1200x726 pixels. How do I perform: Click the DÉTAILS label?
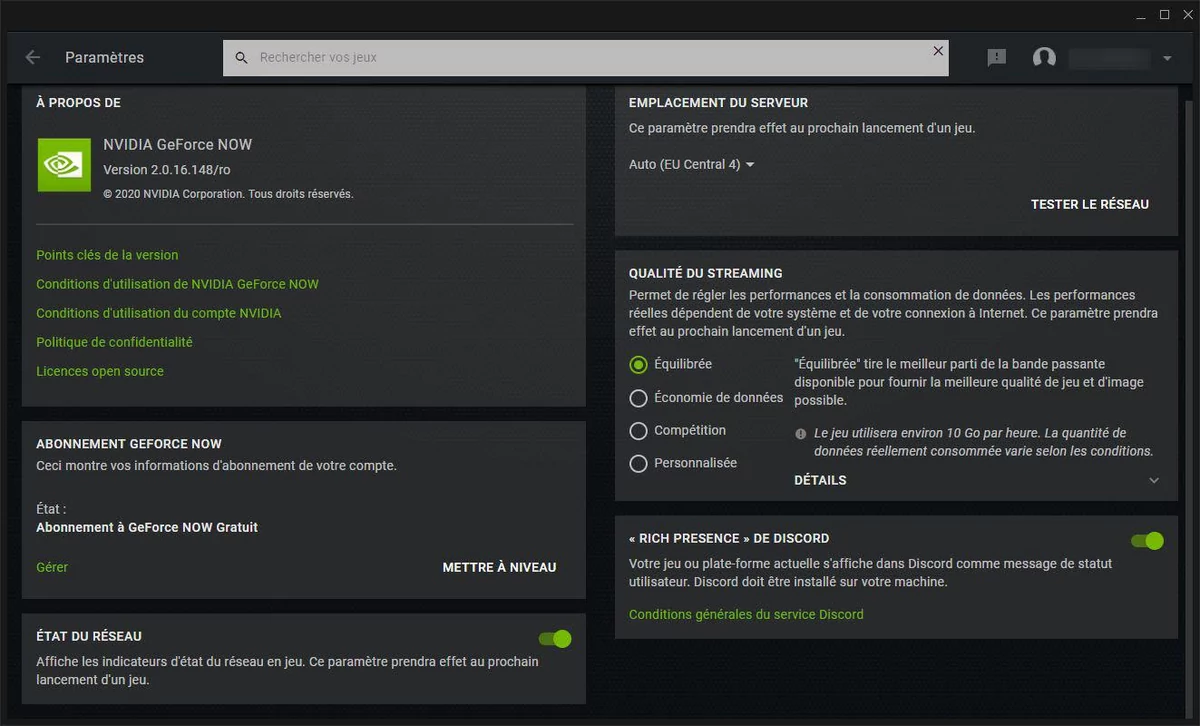tap(820, 480)
